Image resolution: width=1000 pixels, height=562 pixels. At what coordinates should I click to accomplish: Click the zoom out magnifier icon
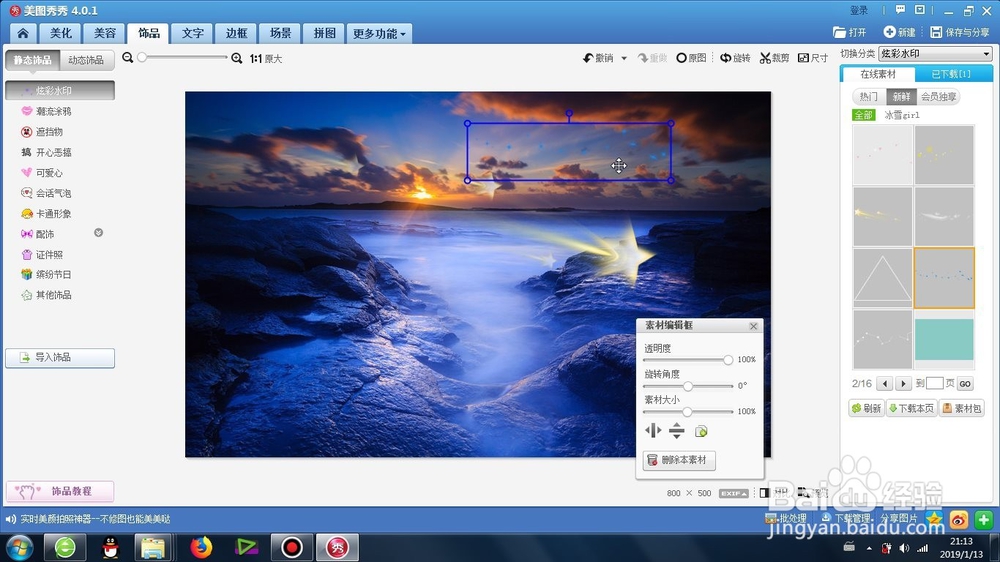coord(128,58)
